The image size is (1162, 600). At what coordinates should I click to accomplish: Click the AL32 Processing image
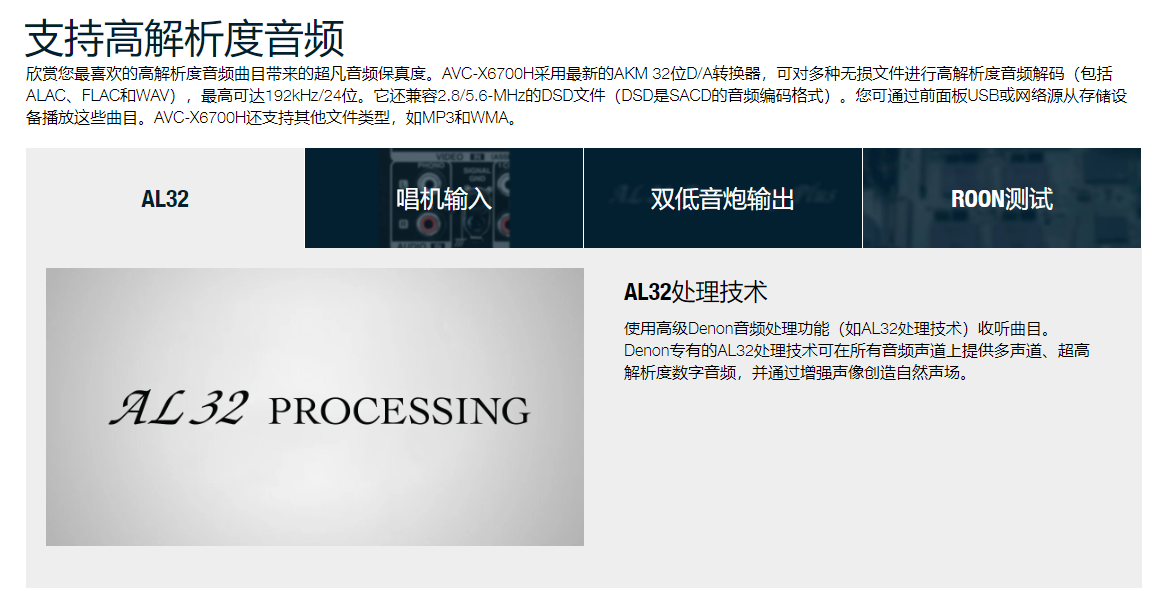coord(315,407)
